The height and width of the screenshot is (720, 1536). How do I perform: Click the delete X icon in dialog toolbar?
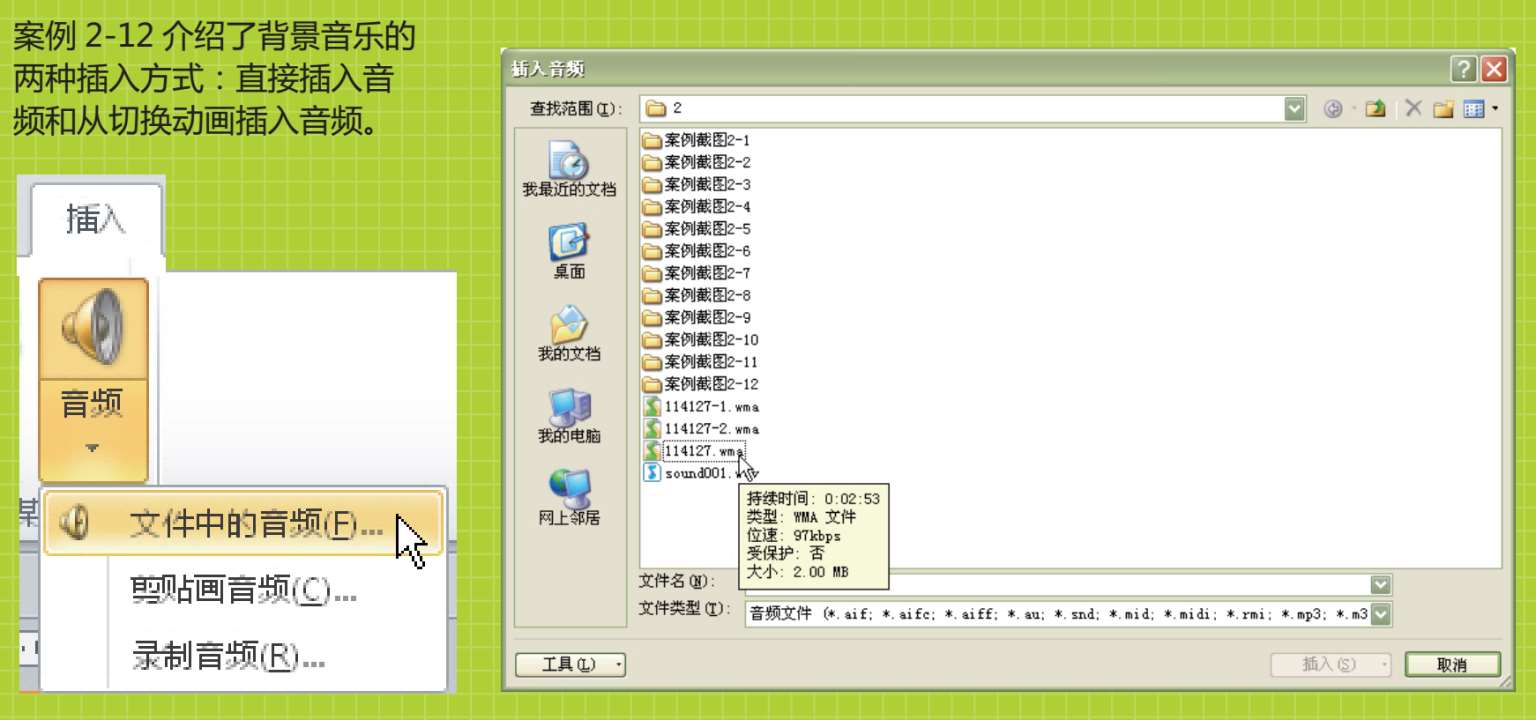pos(1413,109)
